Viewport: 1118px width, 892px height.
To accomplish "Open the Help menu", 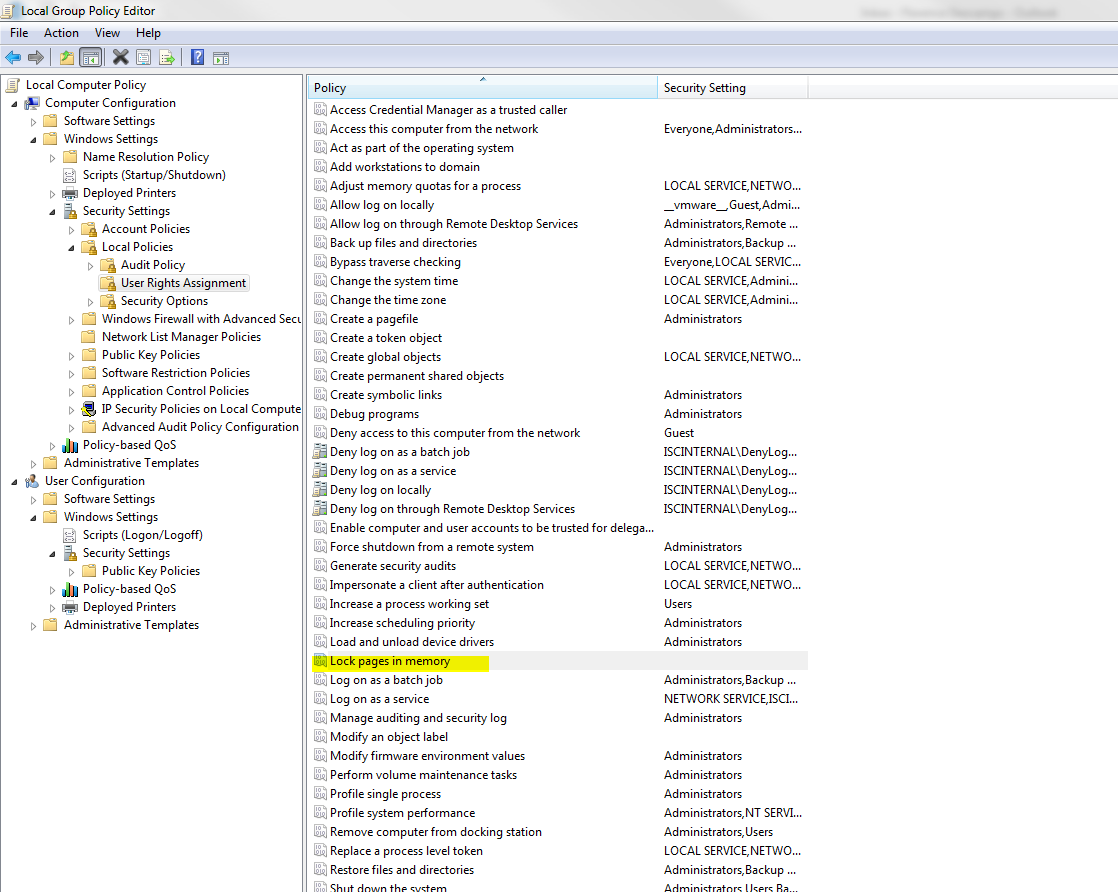I will pyautogui.click(x=148, y=33).
